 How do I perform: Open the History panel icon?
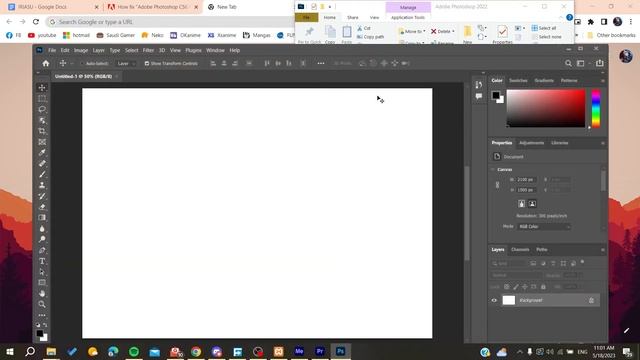click(478, 85)
